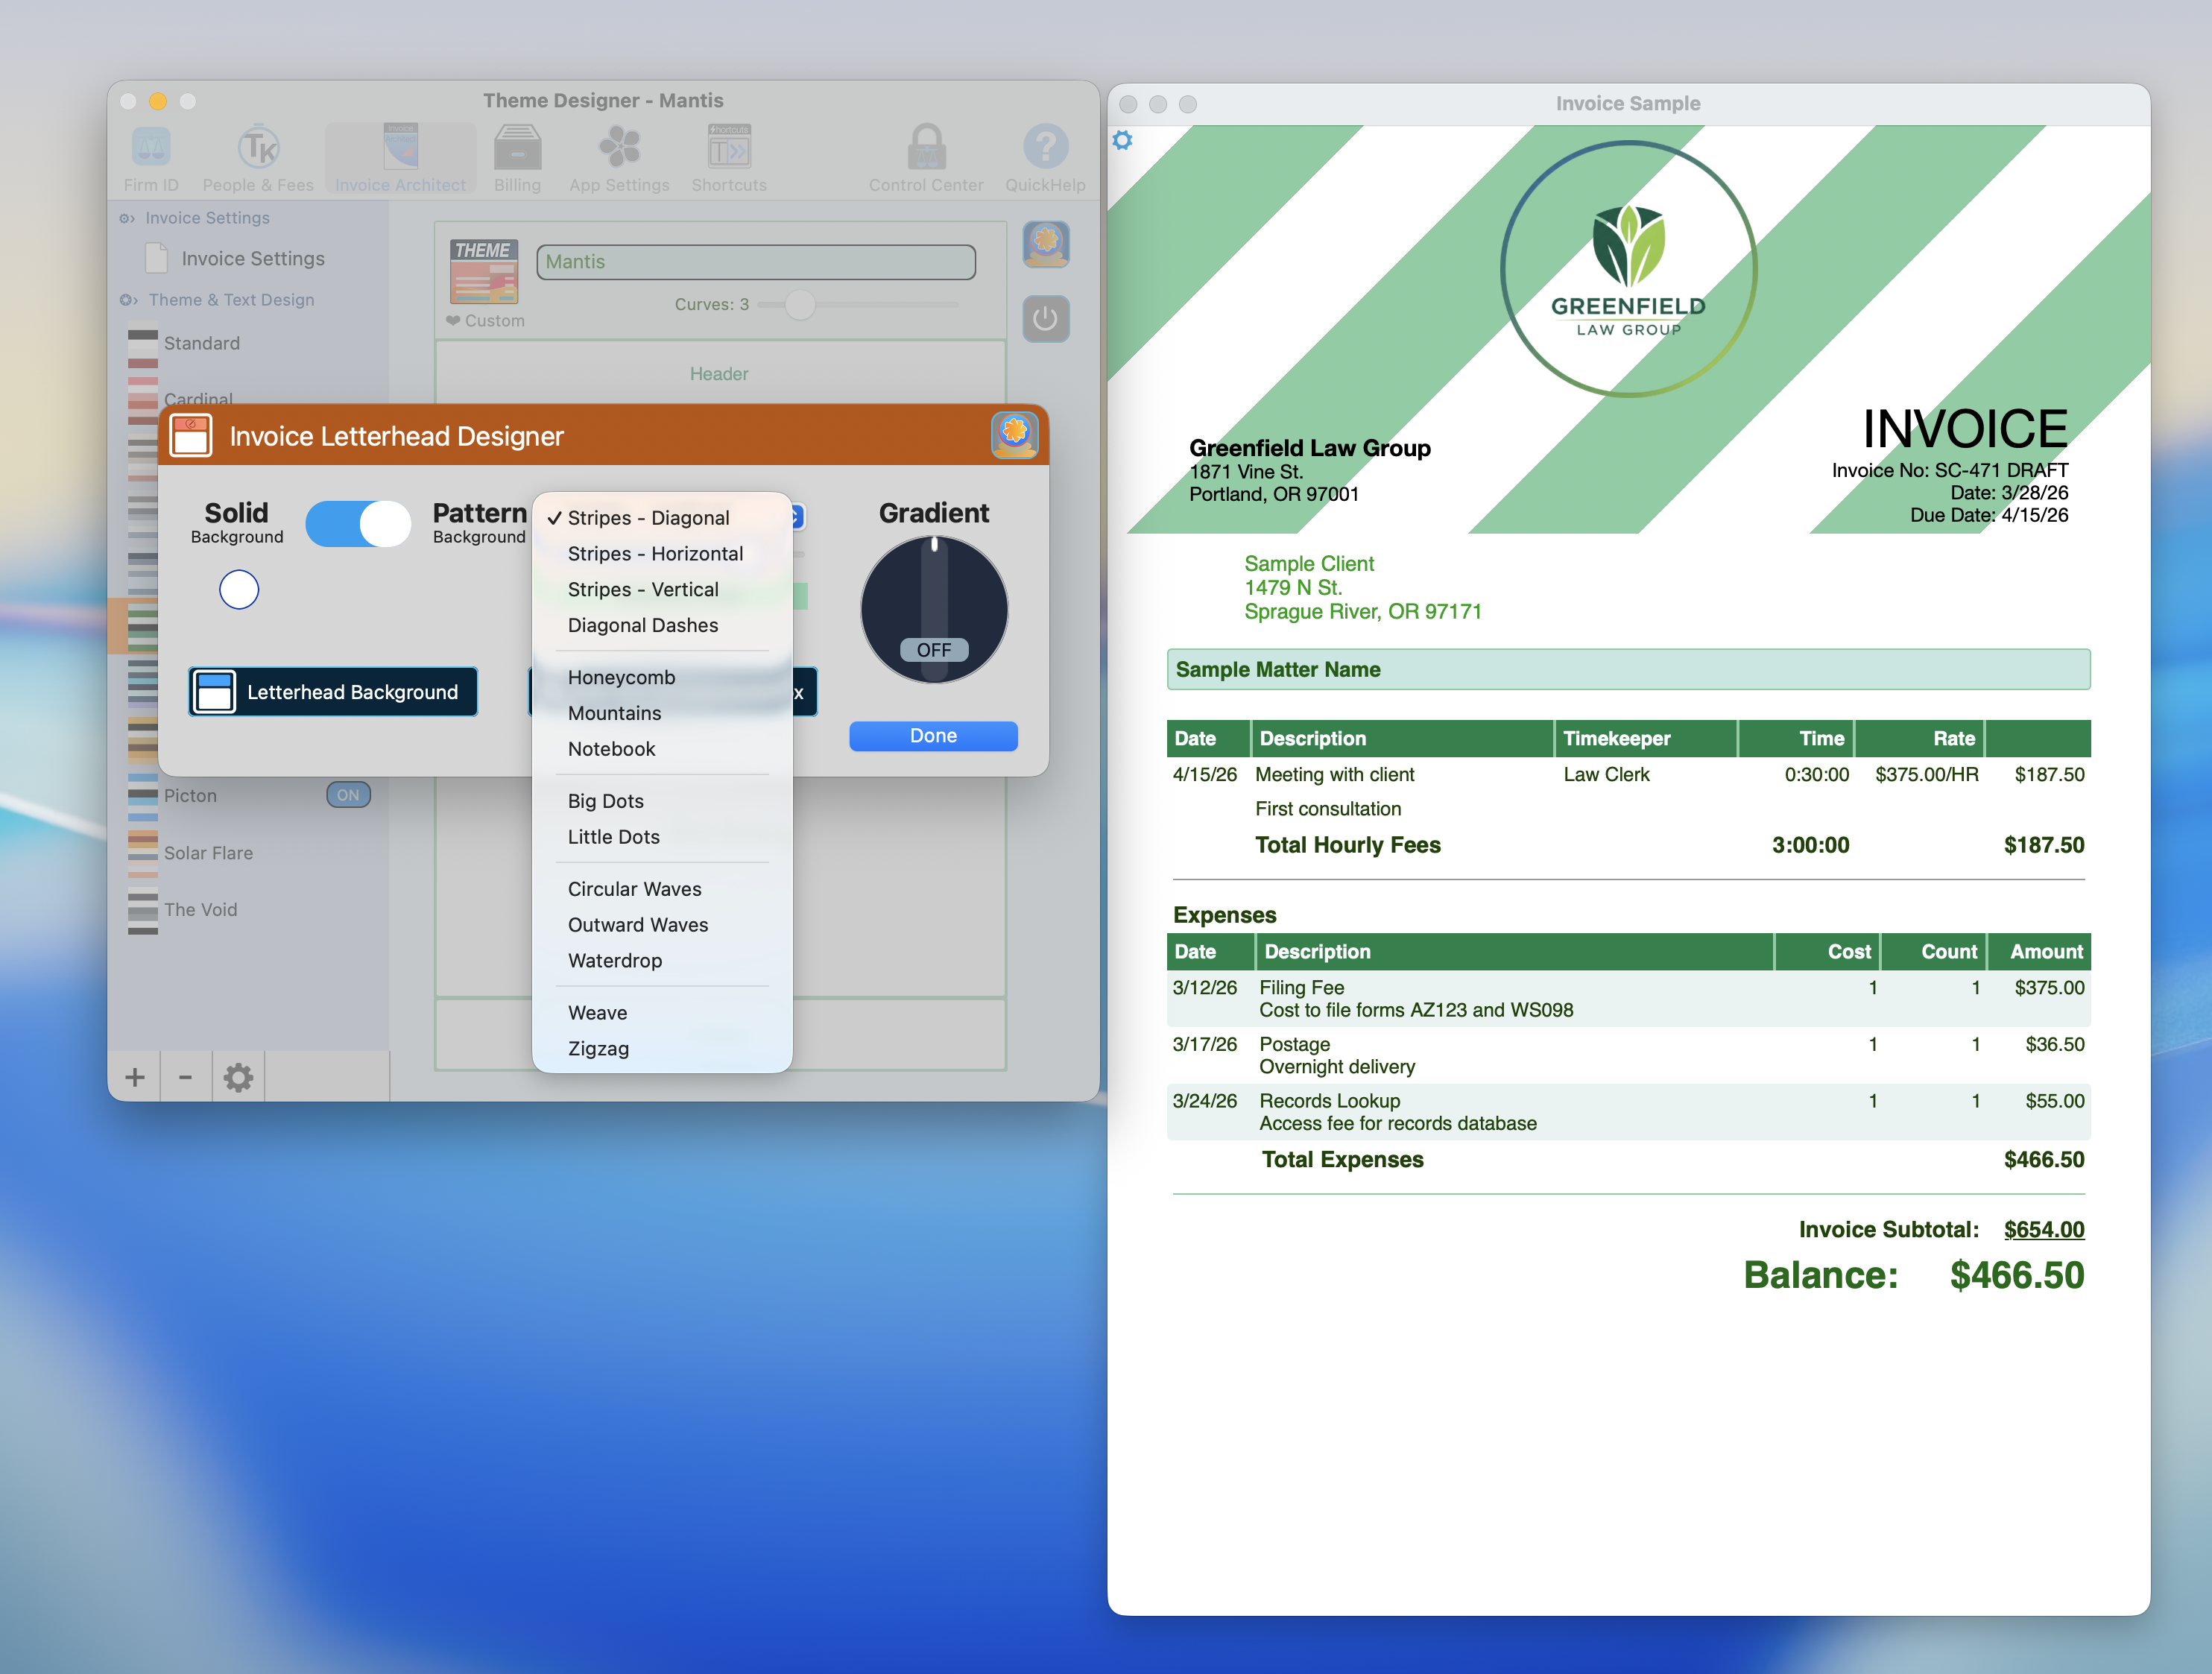This screenshot has width=2212, height=1674.
Task: Click the gear icon in Invoice Sample window
Action: [1123, 141]
